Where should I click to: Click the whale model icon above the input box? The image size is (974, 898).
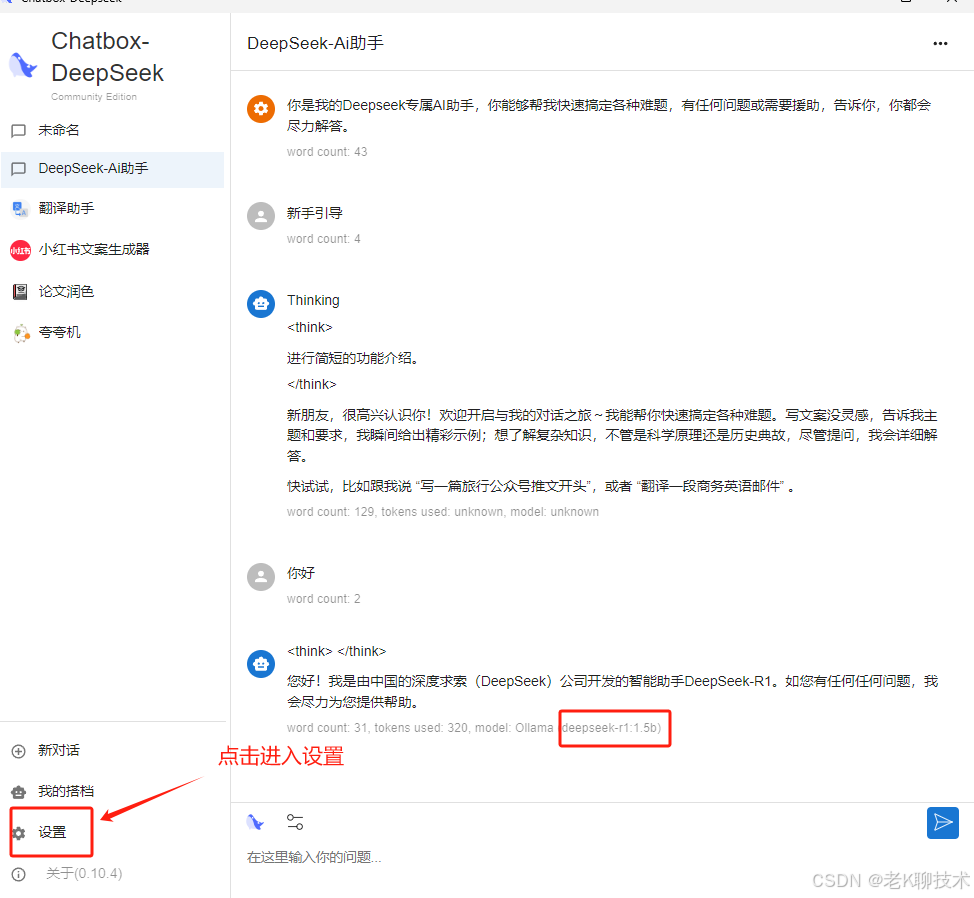point(255,822)
